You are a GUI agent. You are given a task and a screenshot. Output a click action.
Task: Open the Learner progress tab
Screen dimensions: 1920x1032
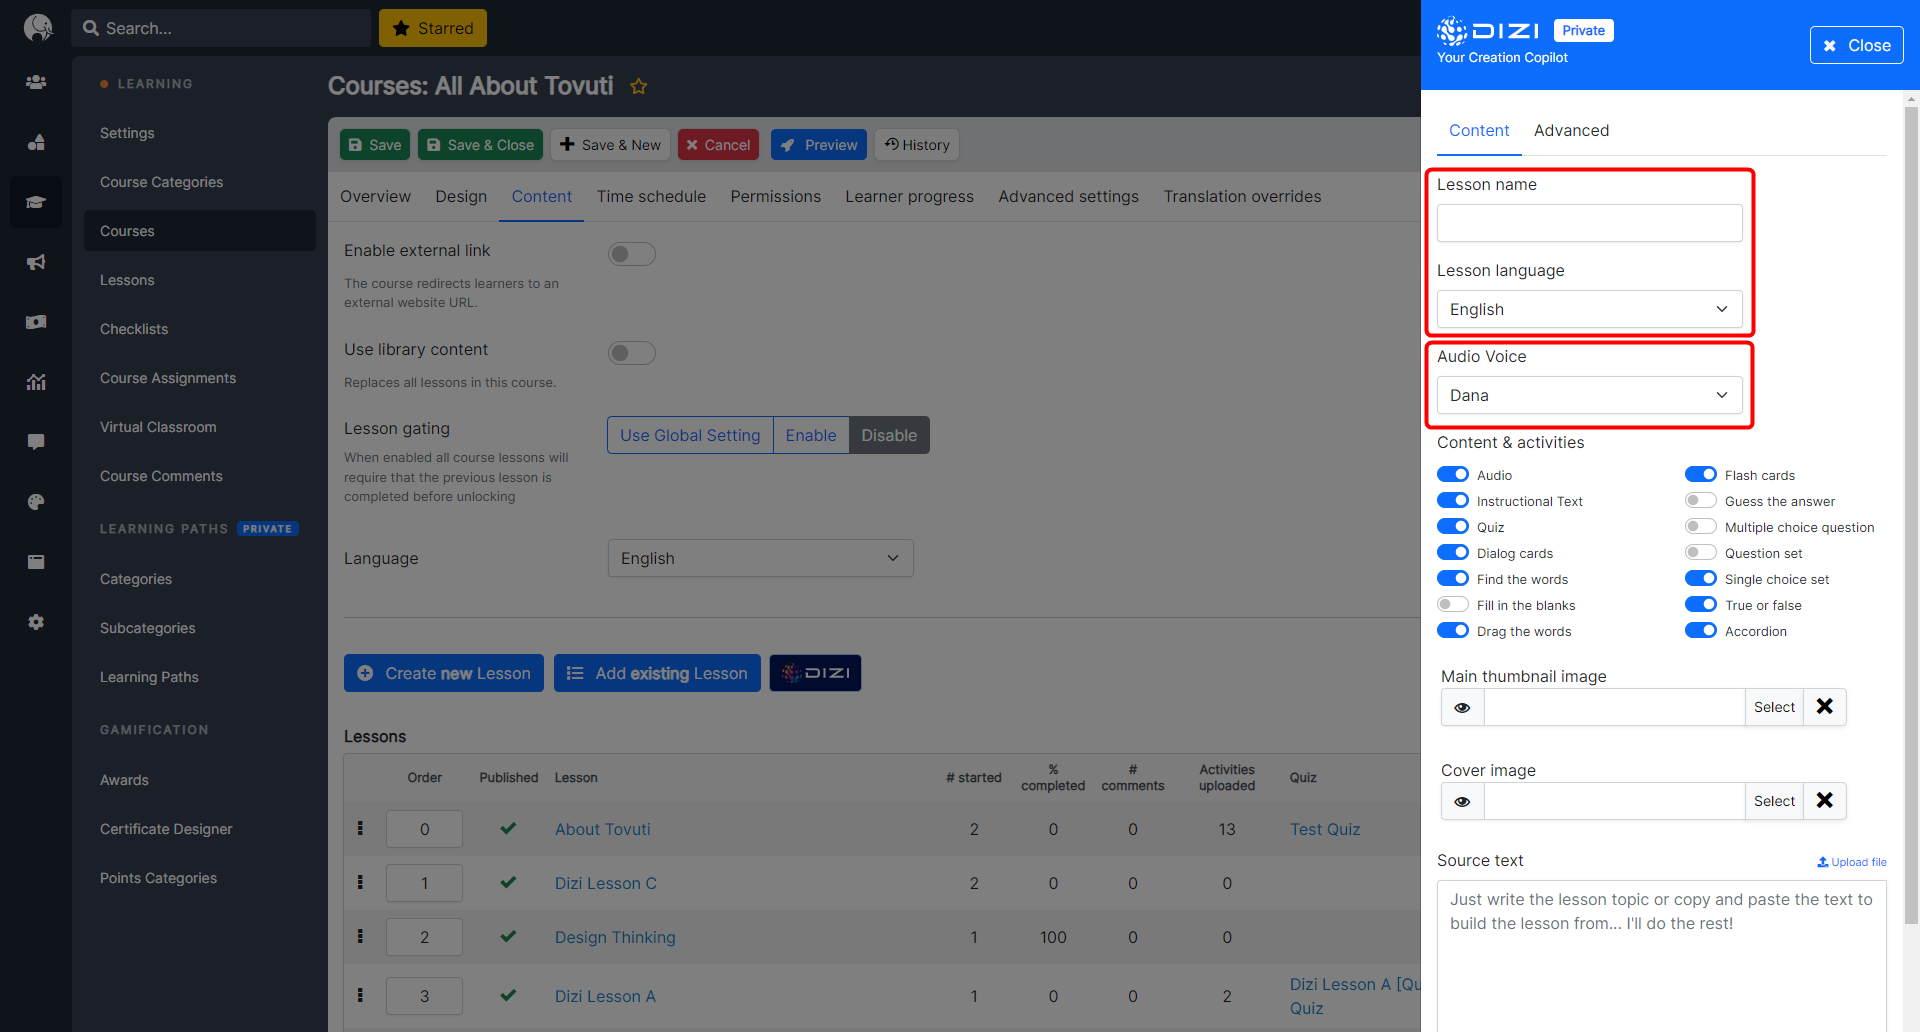tap(909, 197)
